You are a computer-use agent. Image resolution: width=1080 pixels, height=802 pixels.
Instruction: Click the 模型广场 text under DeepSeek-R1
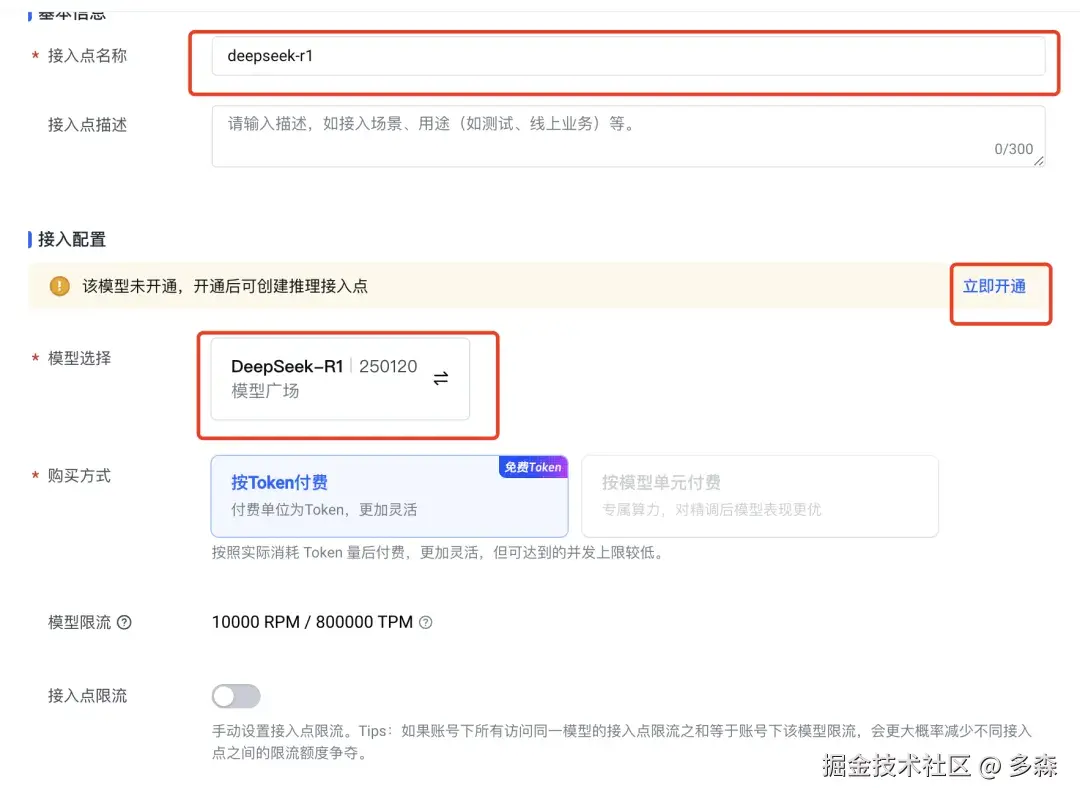click(x=265, y=391)
